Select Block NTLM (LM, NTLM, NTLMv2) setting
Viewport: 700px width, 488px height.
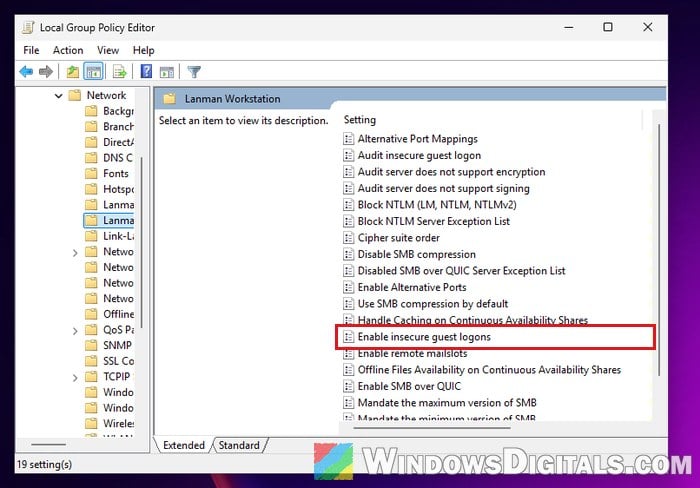[430, 205]
